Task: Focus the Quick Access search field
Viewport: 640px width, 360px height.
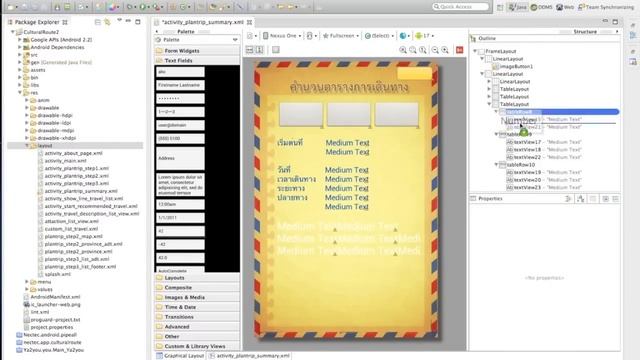Action: click(x=460, y=7)
